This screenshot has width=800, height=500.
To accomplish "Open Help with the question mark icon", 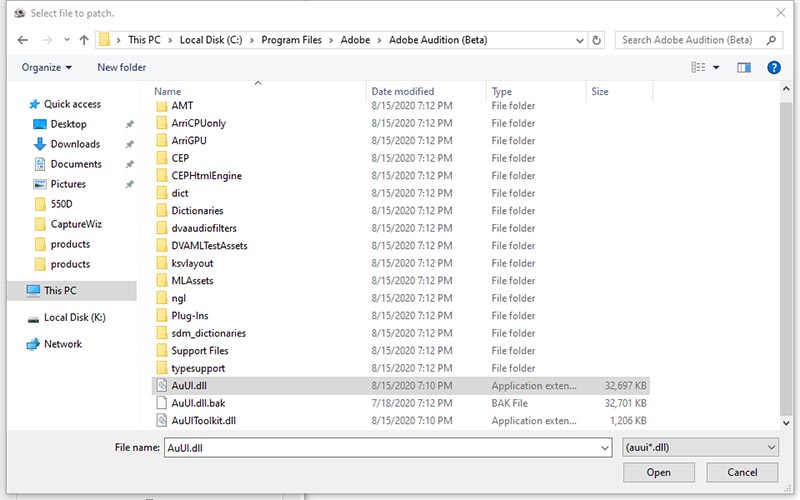I will (773, 67).
